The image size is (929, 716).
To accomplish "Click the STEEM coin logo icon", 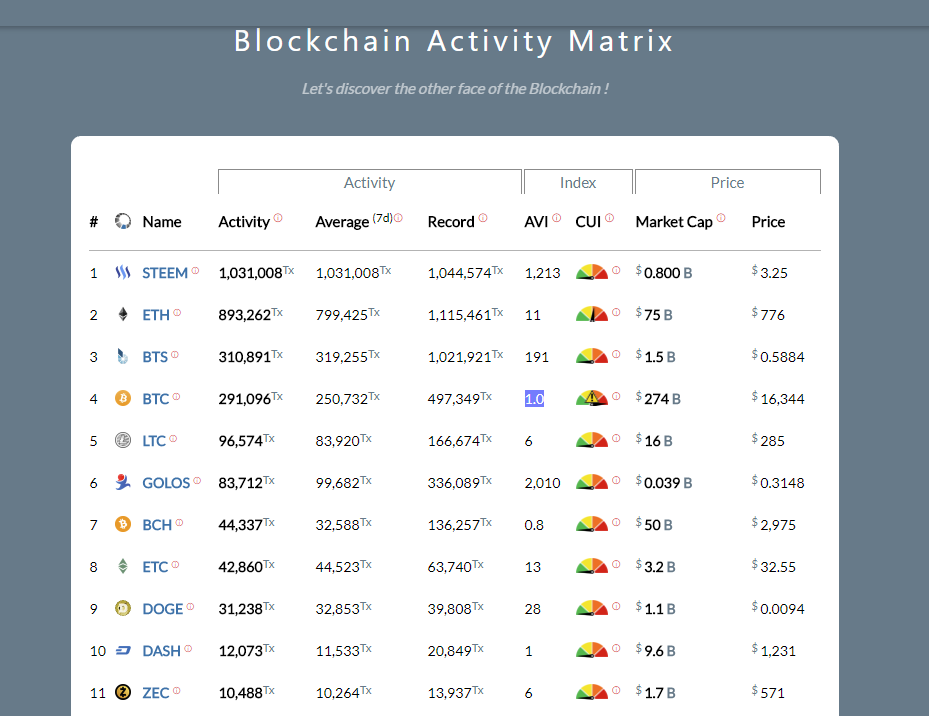I will pyautogui.click(x=123, y=273).
